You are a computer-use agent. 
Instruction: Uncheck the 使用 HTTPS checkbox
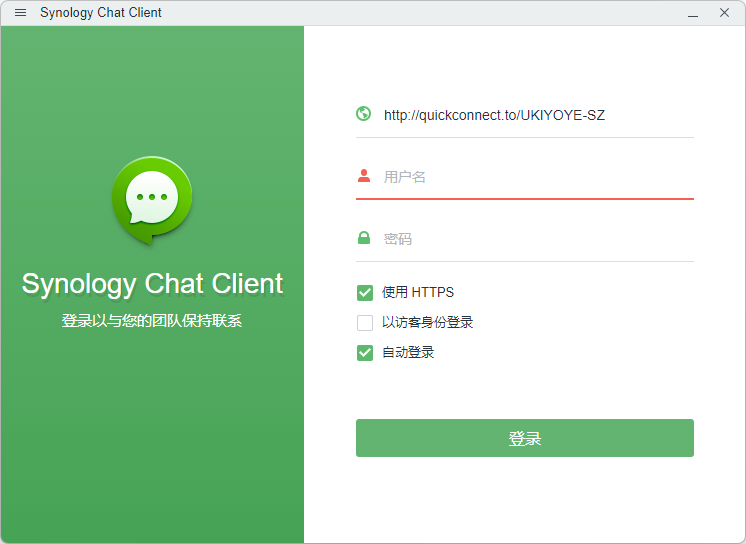click(365, 293)
